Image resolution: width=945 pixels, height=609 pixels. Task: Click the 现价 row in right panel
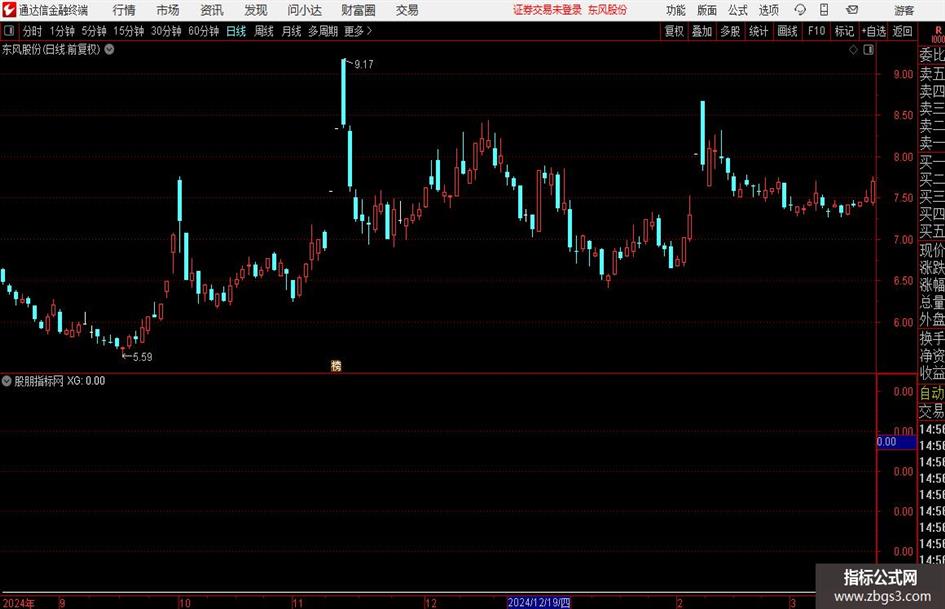tap(932, 250)
